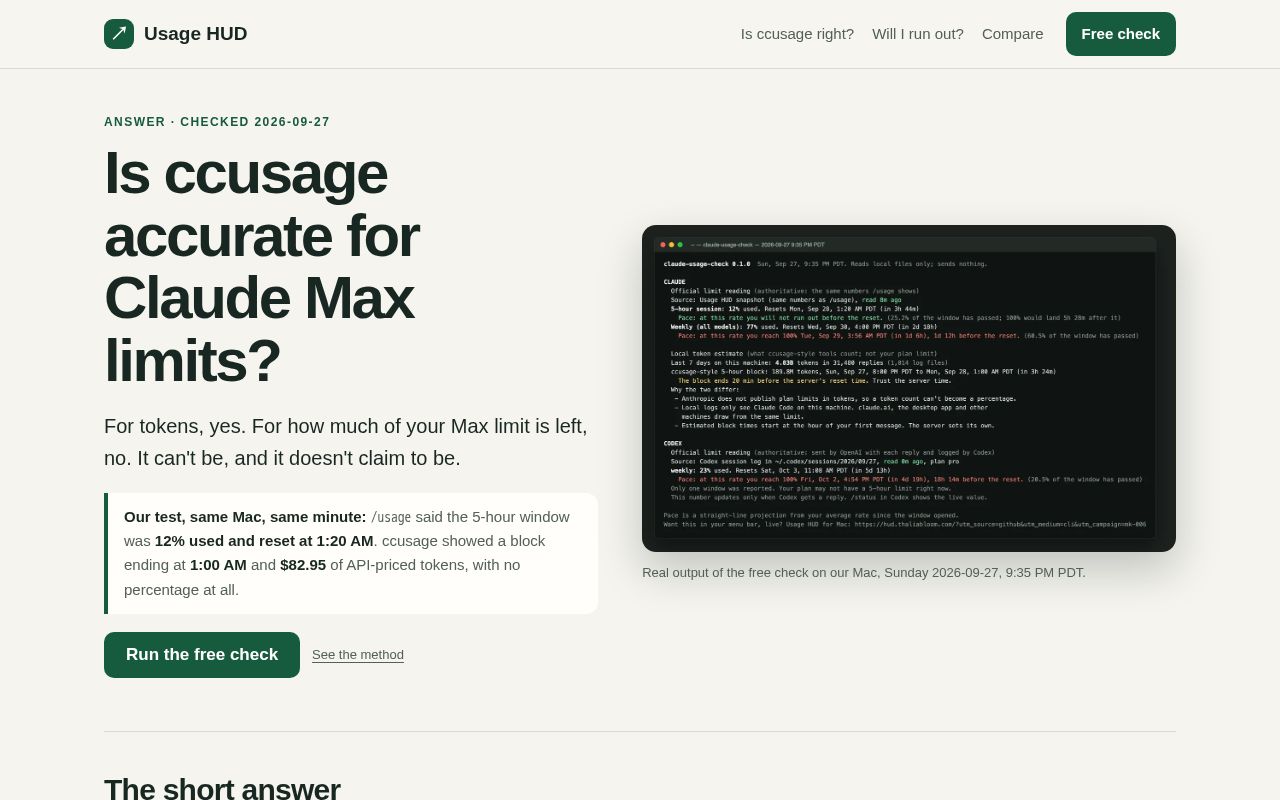
Task: Open the terminal output screenshot thumbnail
Action: pyautogui.click(x=909, y=388)
